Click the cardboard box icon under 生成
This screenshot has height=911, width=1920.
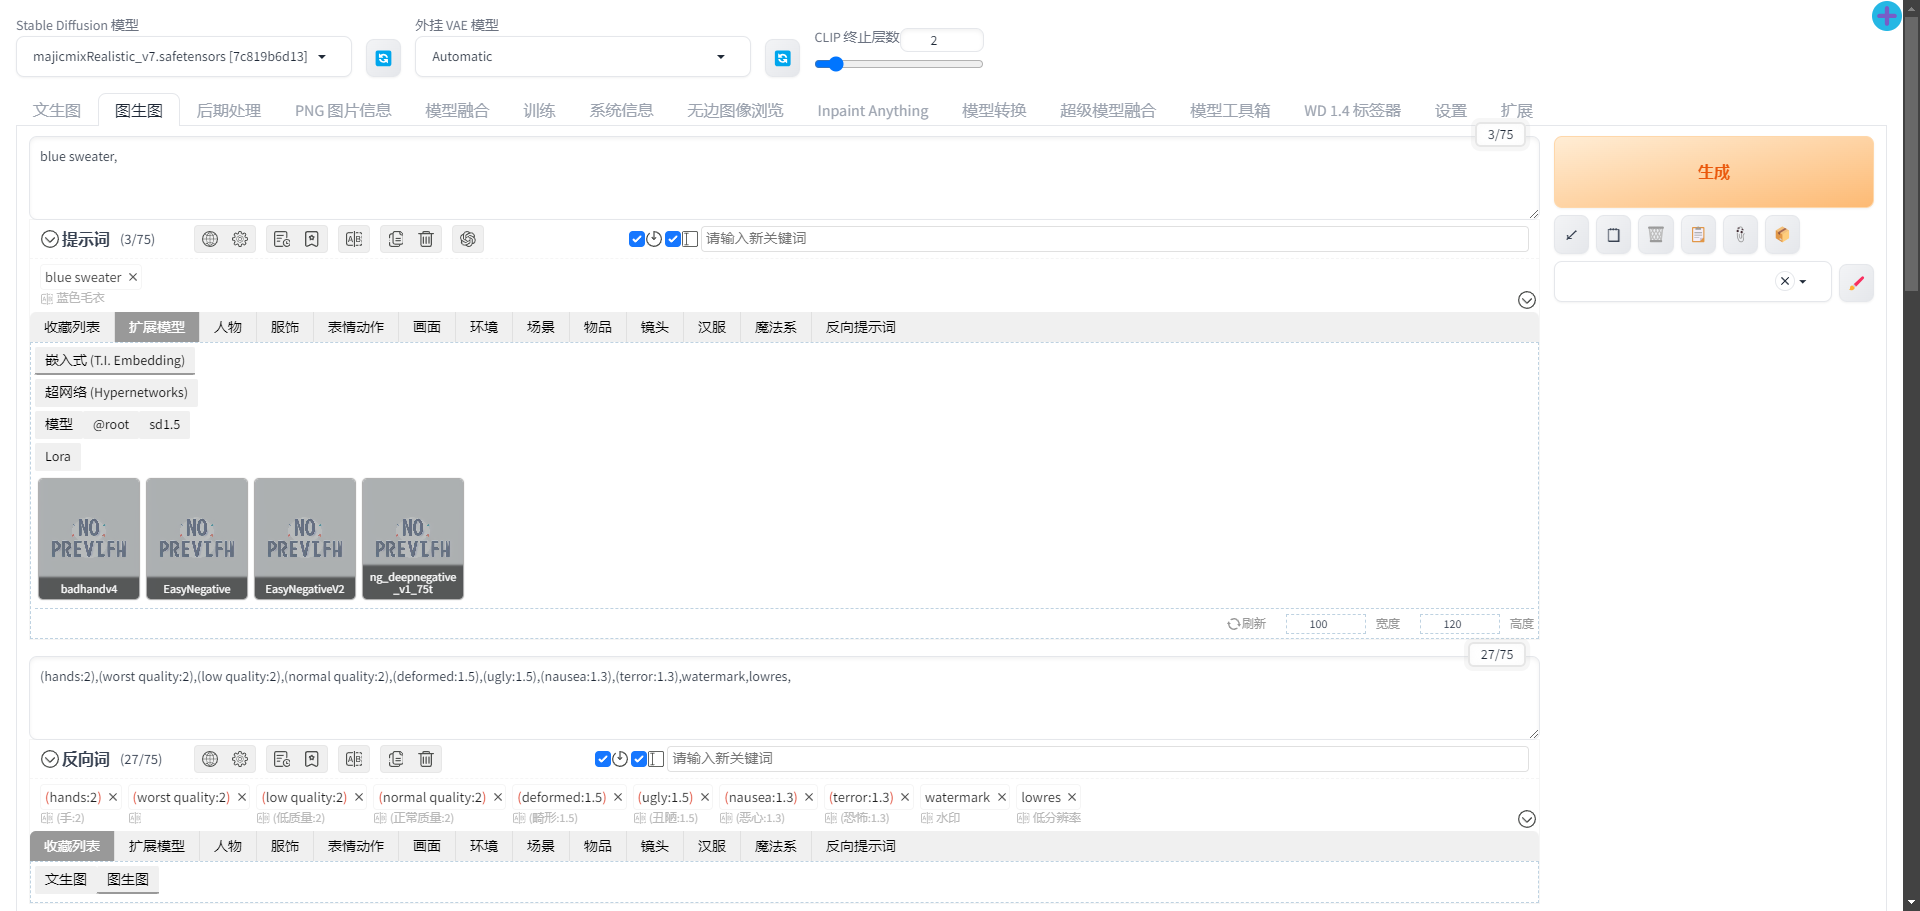pos(1781,235)
